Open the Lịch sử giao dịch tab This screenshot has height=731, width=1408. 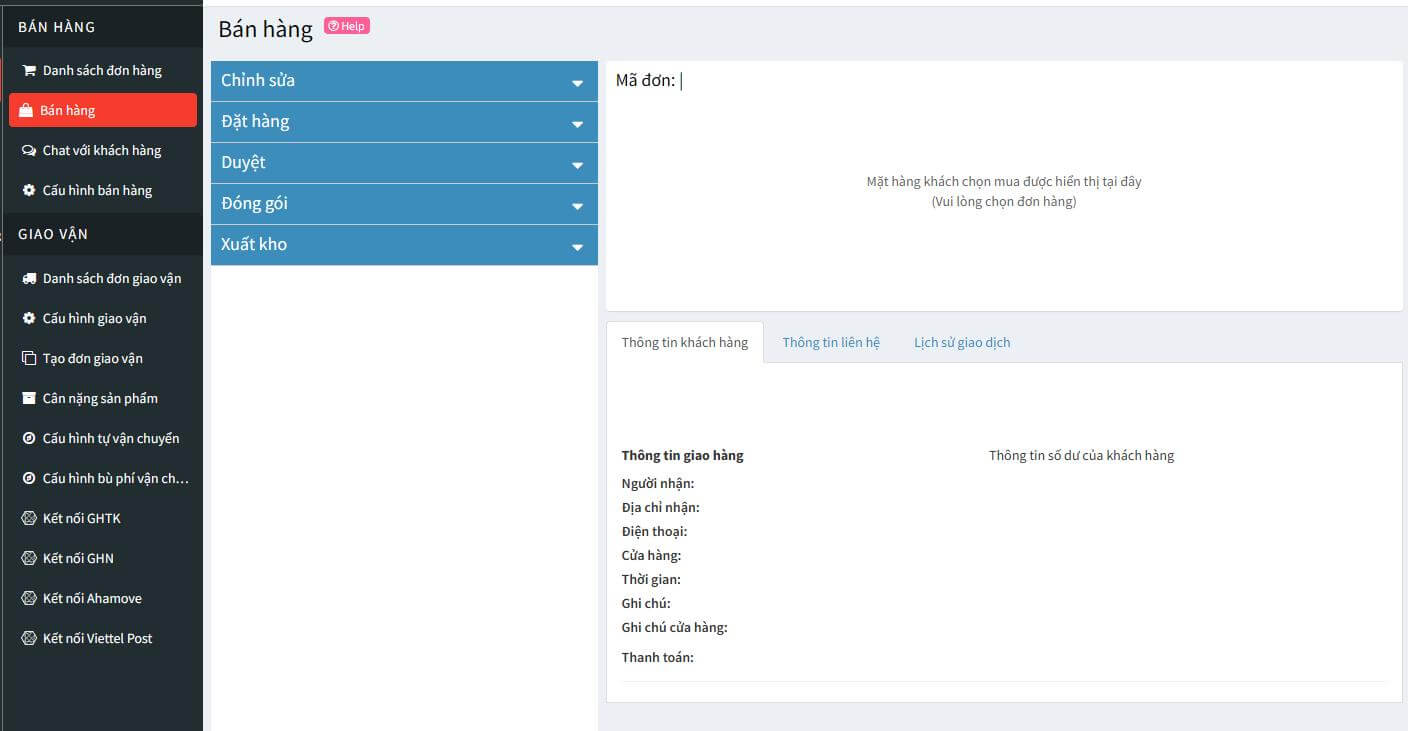pos(961,342)
